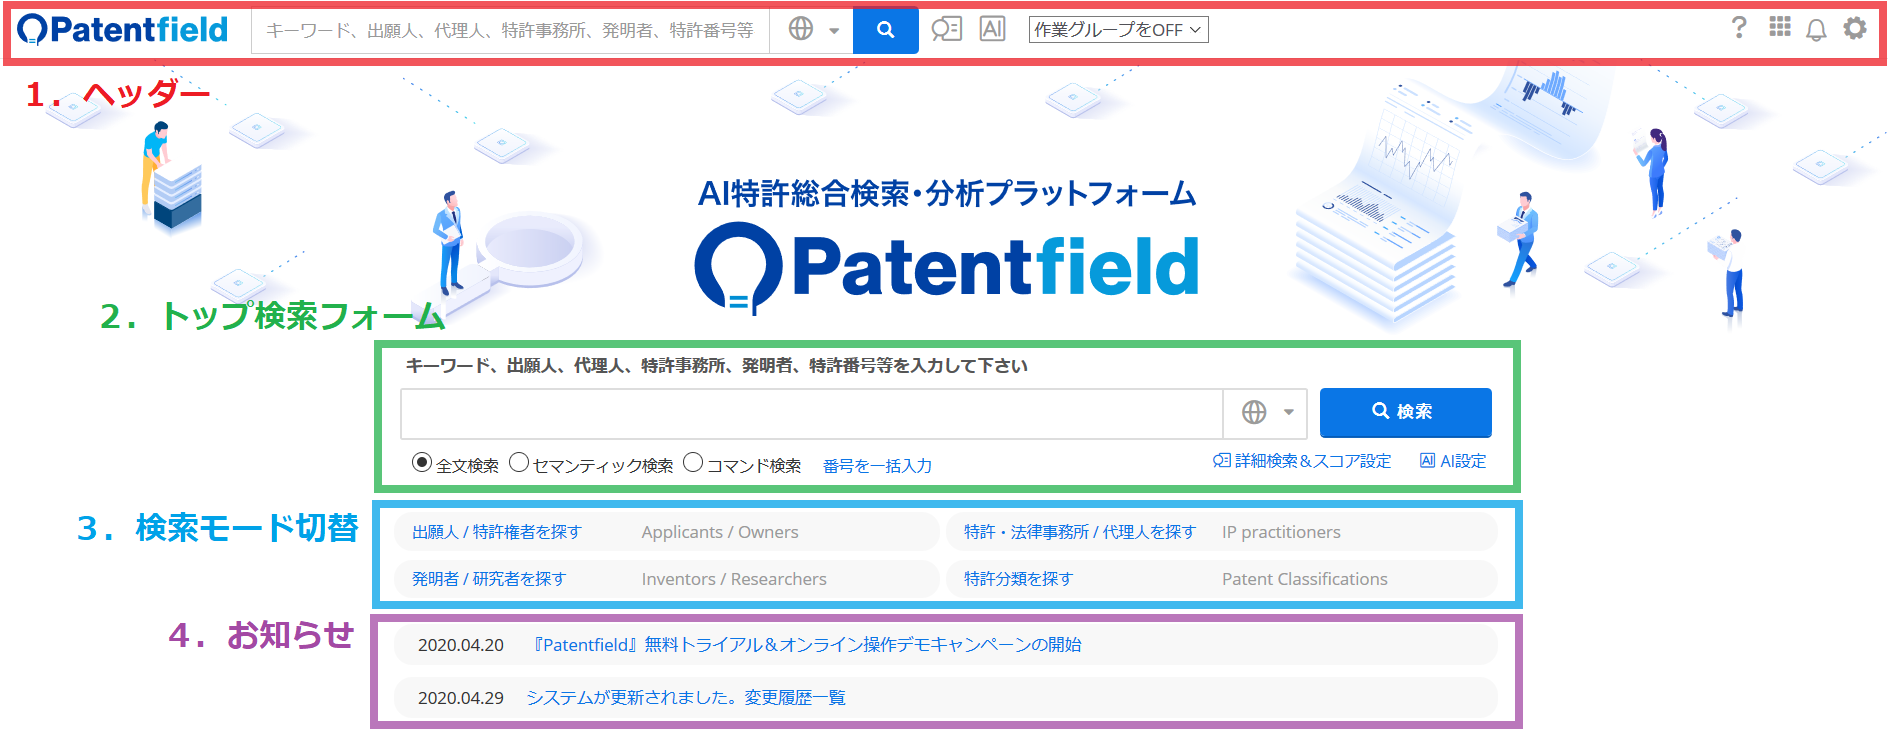Click 発明者 / 研究者を探す mode
Image resolution: width=1888 pixels, height=741 pixels.
point(489,579)
